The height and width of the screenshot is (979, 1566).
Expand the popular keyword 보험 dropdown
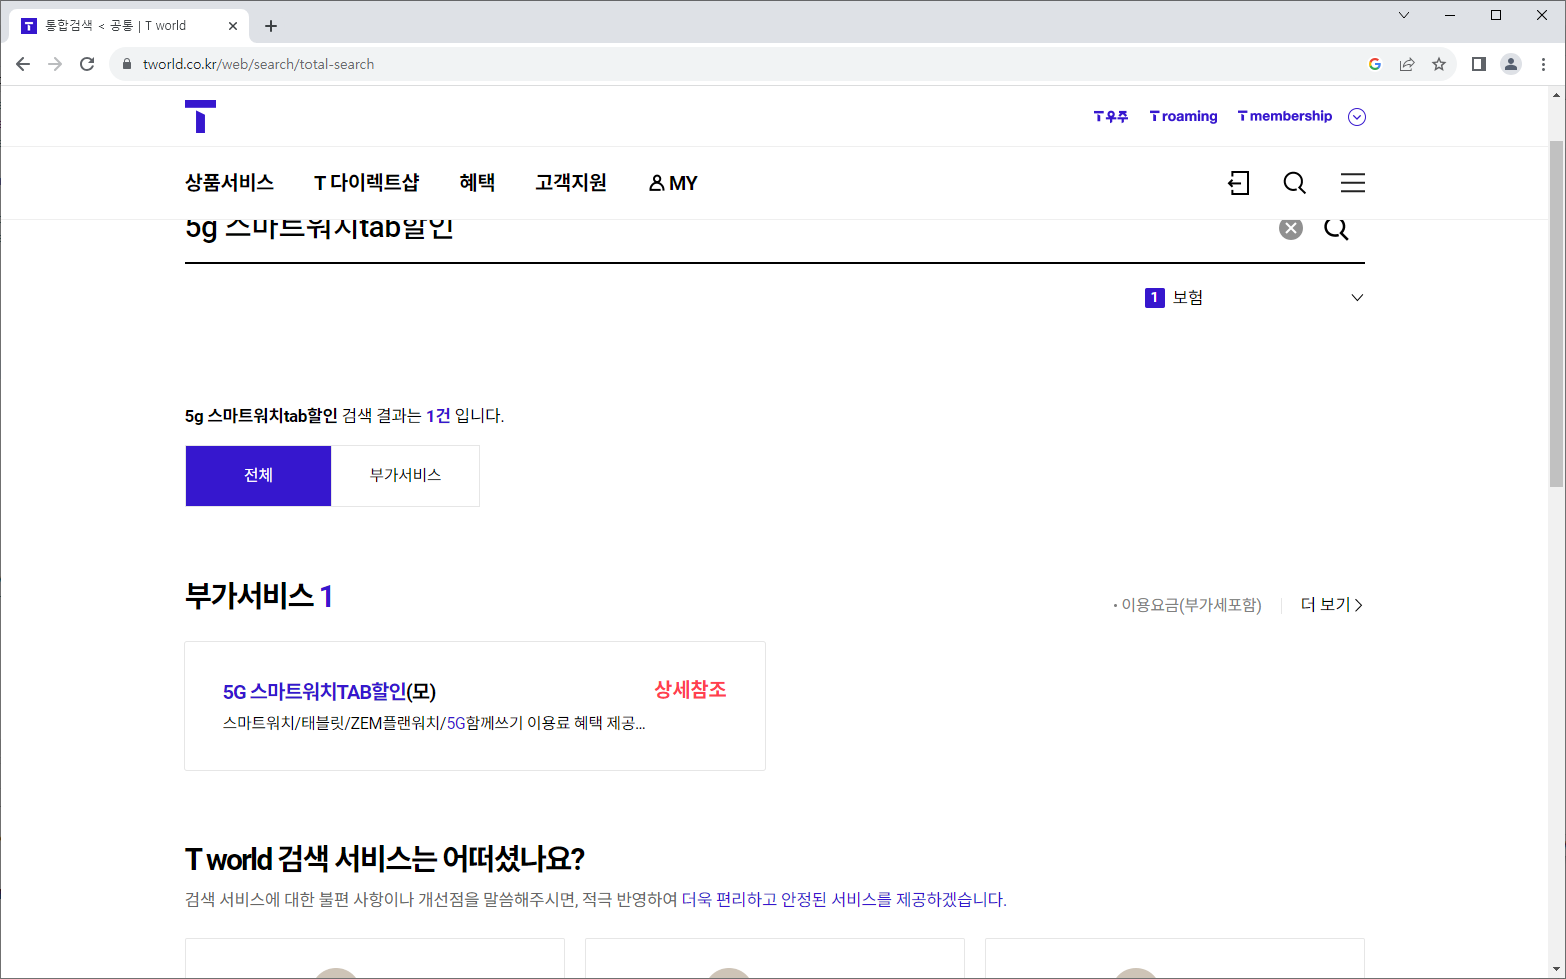[x=1357, y=297]
